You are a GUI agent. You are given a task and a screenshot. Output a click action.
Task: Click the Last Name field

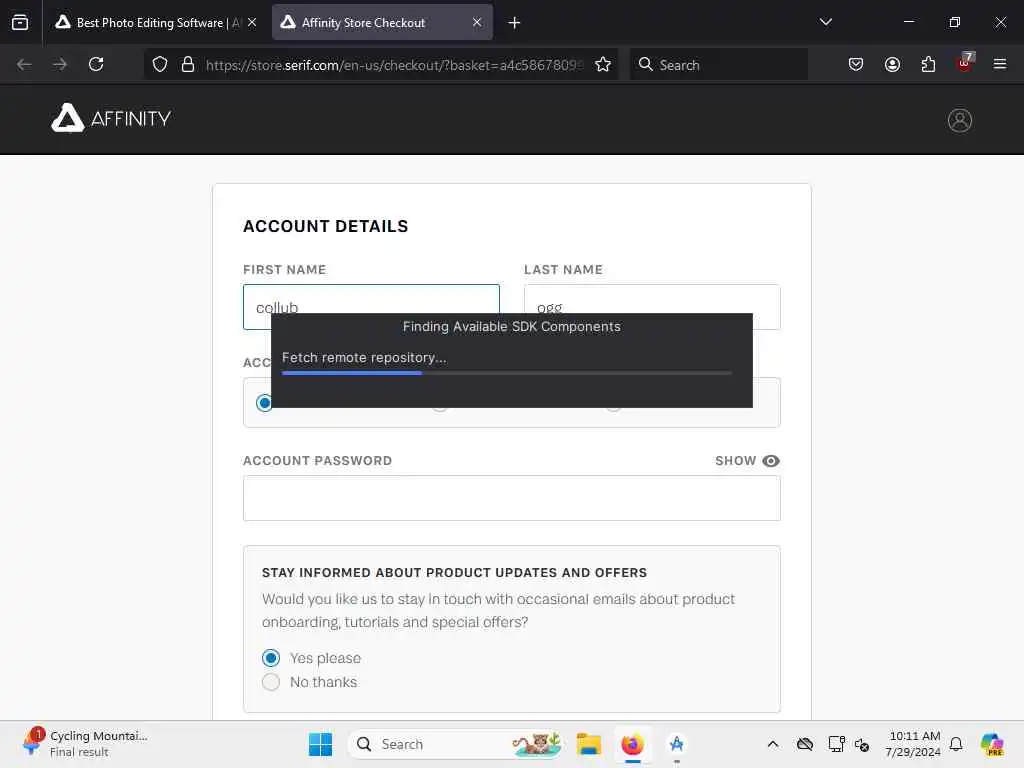coord(652,307)
